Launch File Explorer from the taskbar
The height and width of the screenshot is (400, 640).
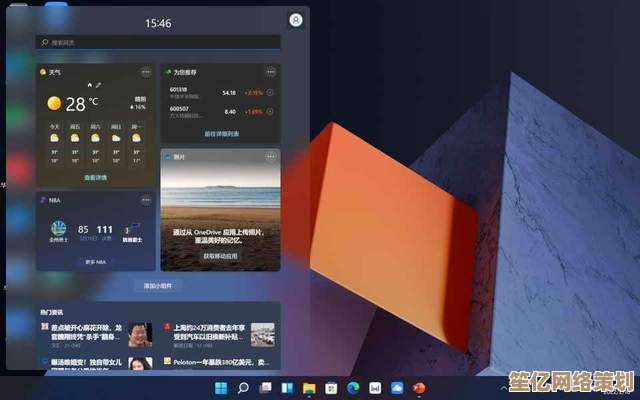(x=309, y=387)
